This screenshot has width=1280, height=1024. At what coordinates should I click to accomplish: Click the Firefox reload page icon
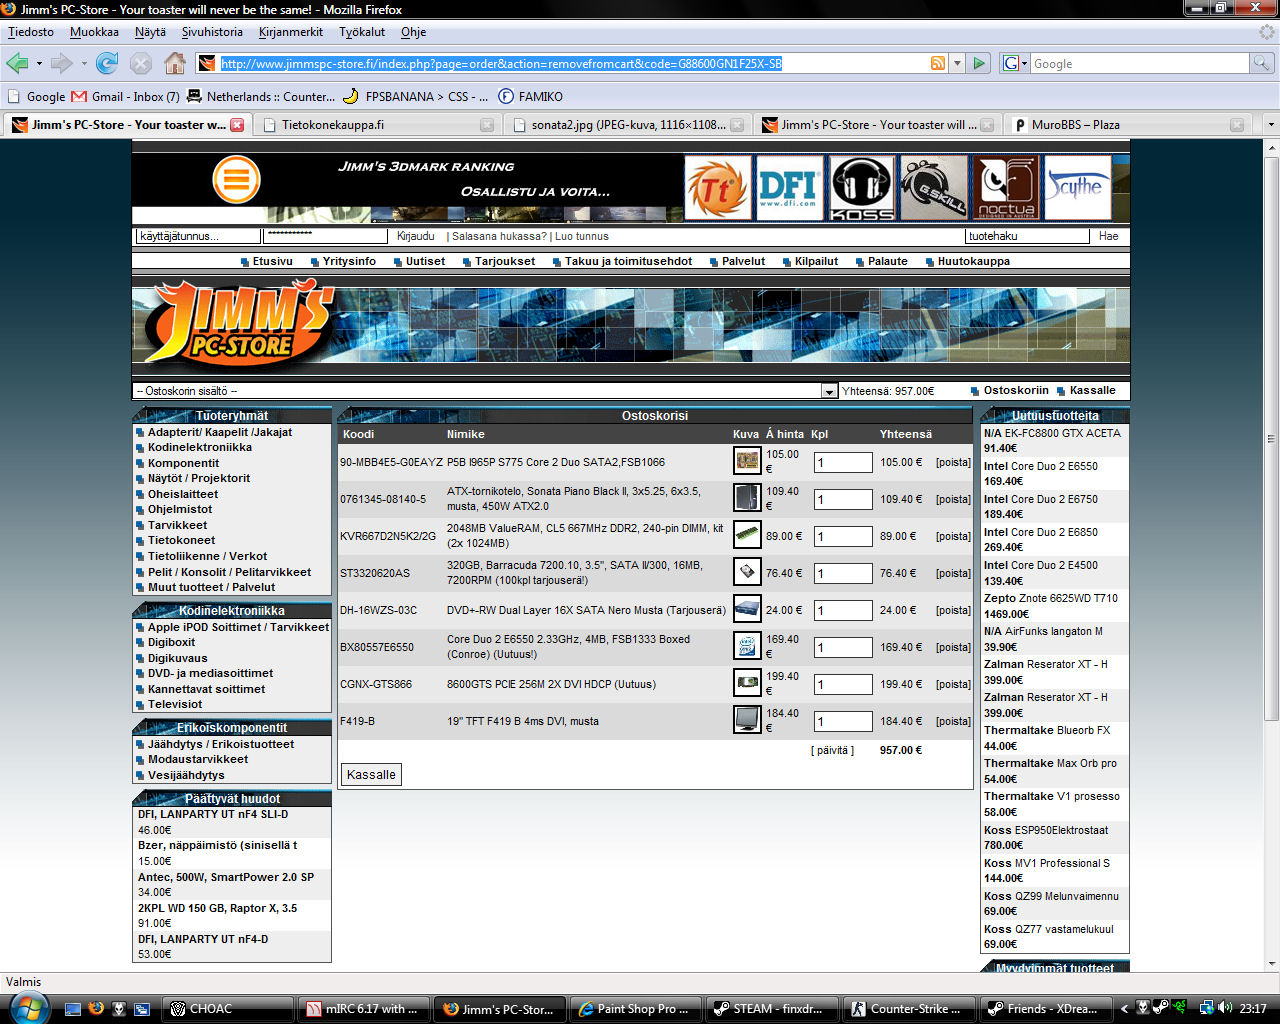click(x=107, y=63)
